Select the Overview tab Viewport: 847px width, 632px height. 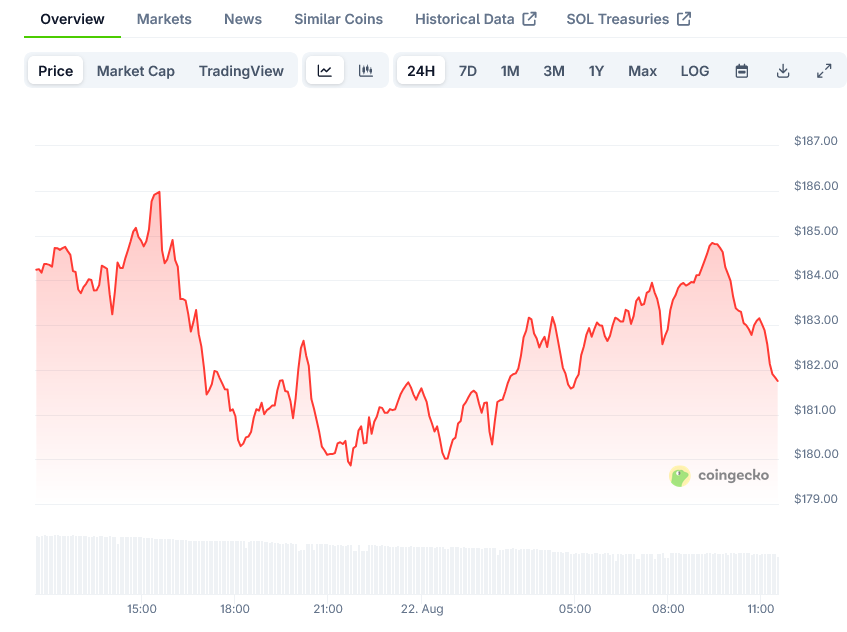tap(72, 19)
